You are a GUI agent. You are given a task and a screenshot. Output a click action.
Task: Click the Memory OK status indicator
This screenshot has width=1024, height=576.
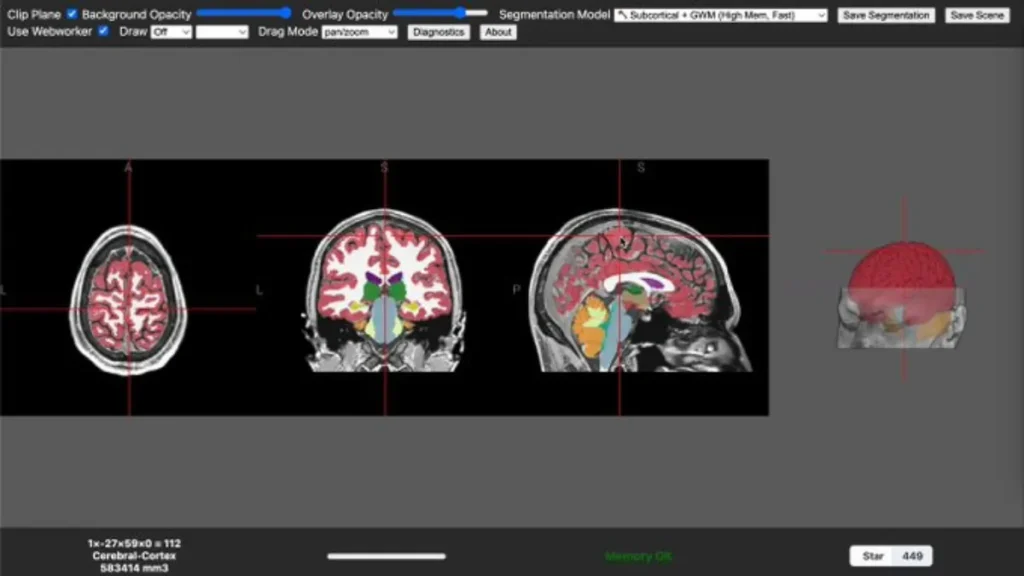click(x=638, y=556)
